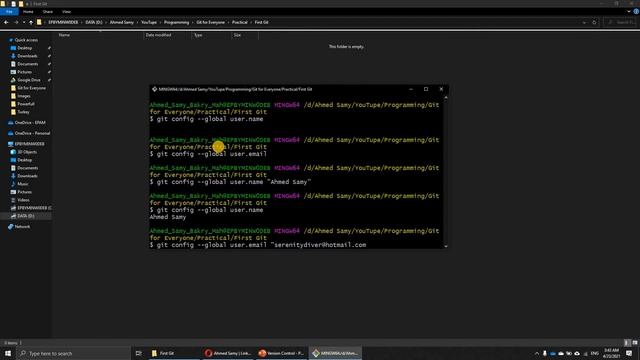Click the taskbar search box
640x360 pixels.
tap(73, 353)
